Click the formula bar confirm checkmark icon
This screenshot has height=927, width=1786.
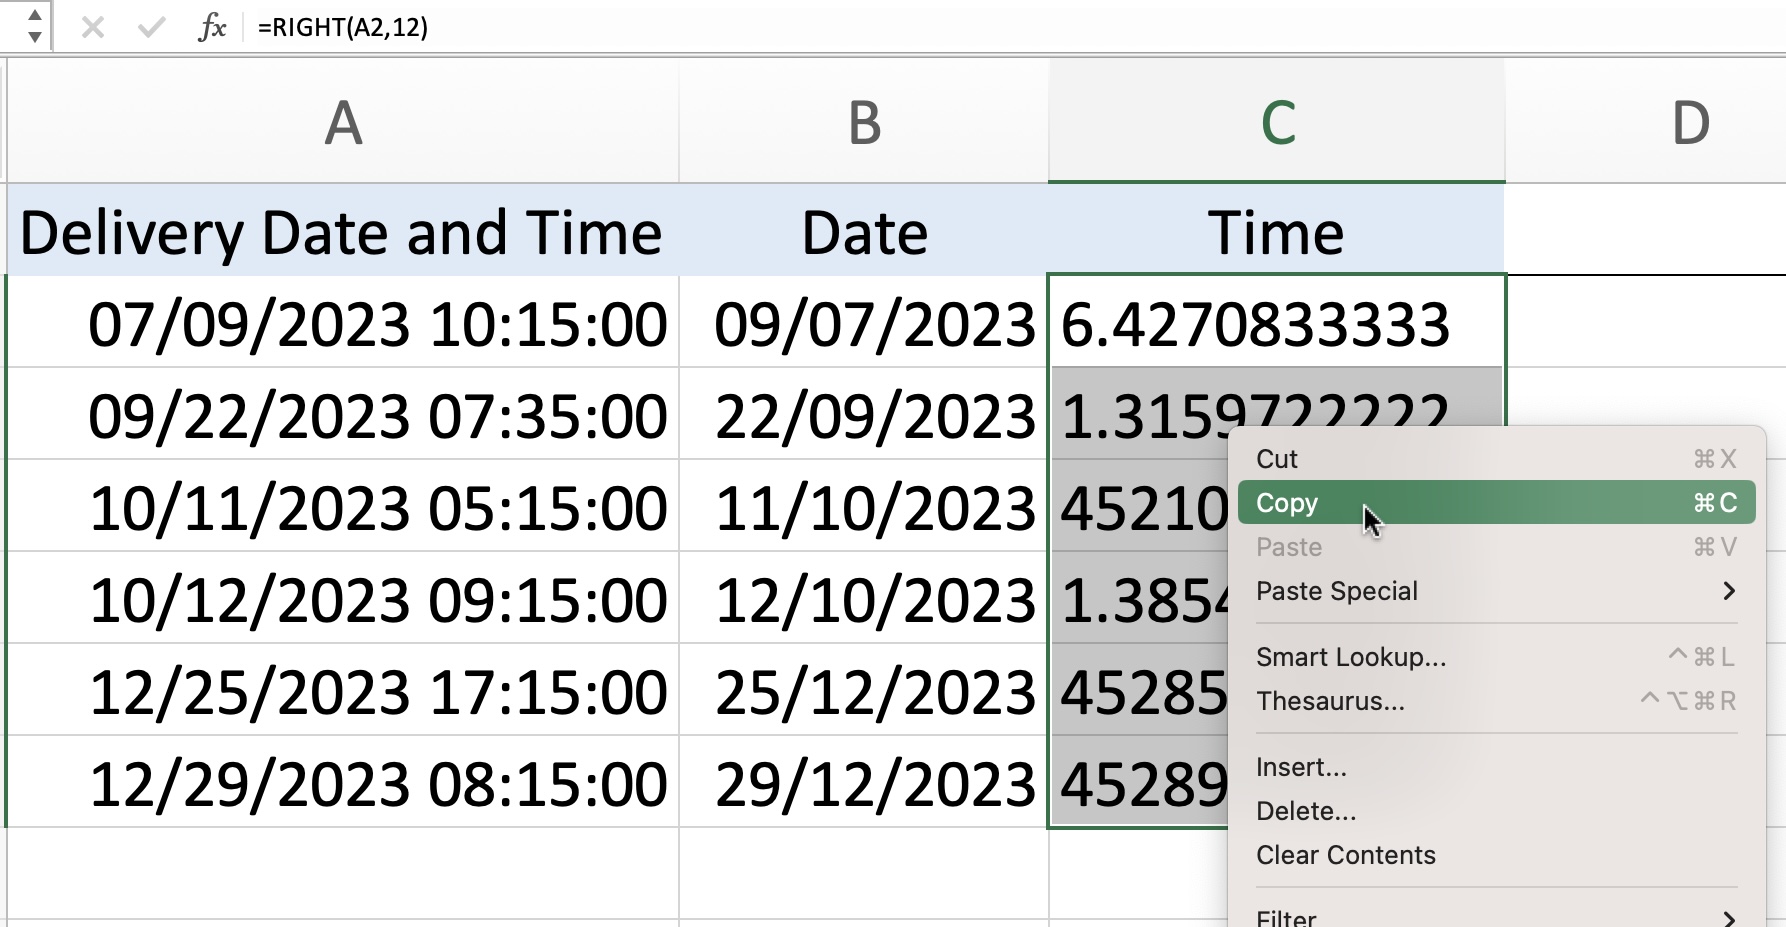[x=151, y=27]
